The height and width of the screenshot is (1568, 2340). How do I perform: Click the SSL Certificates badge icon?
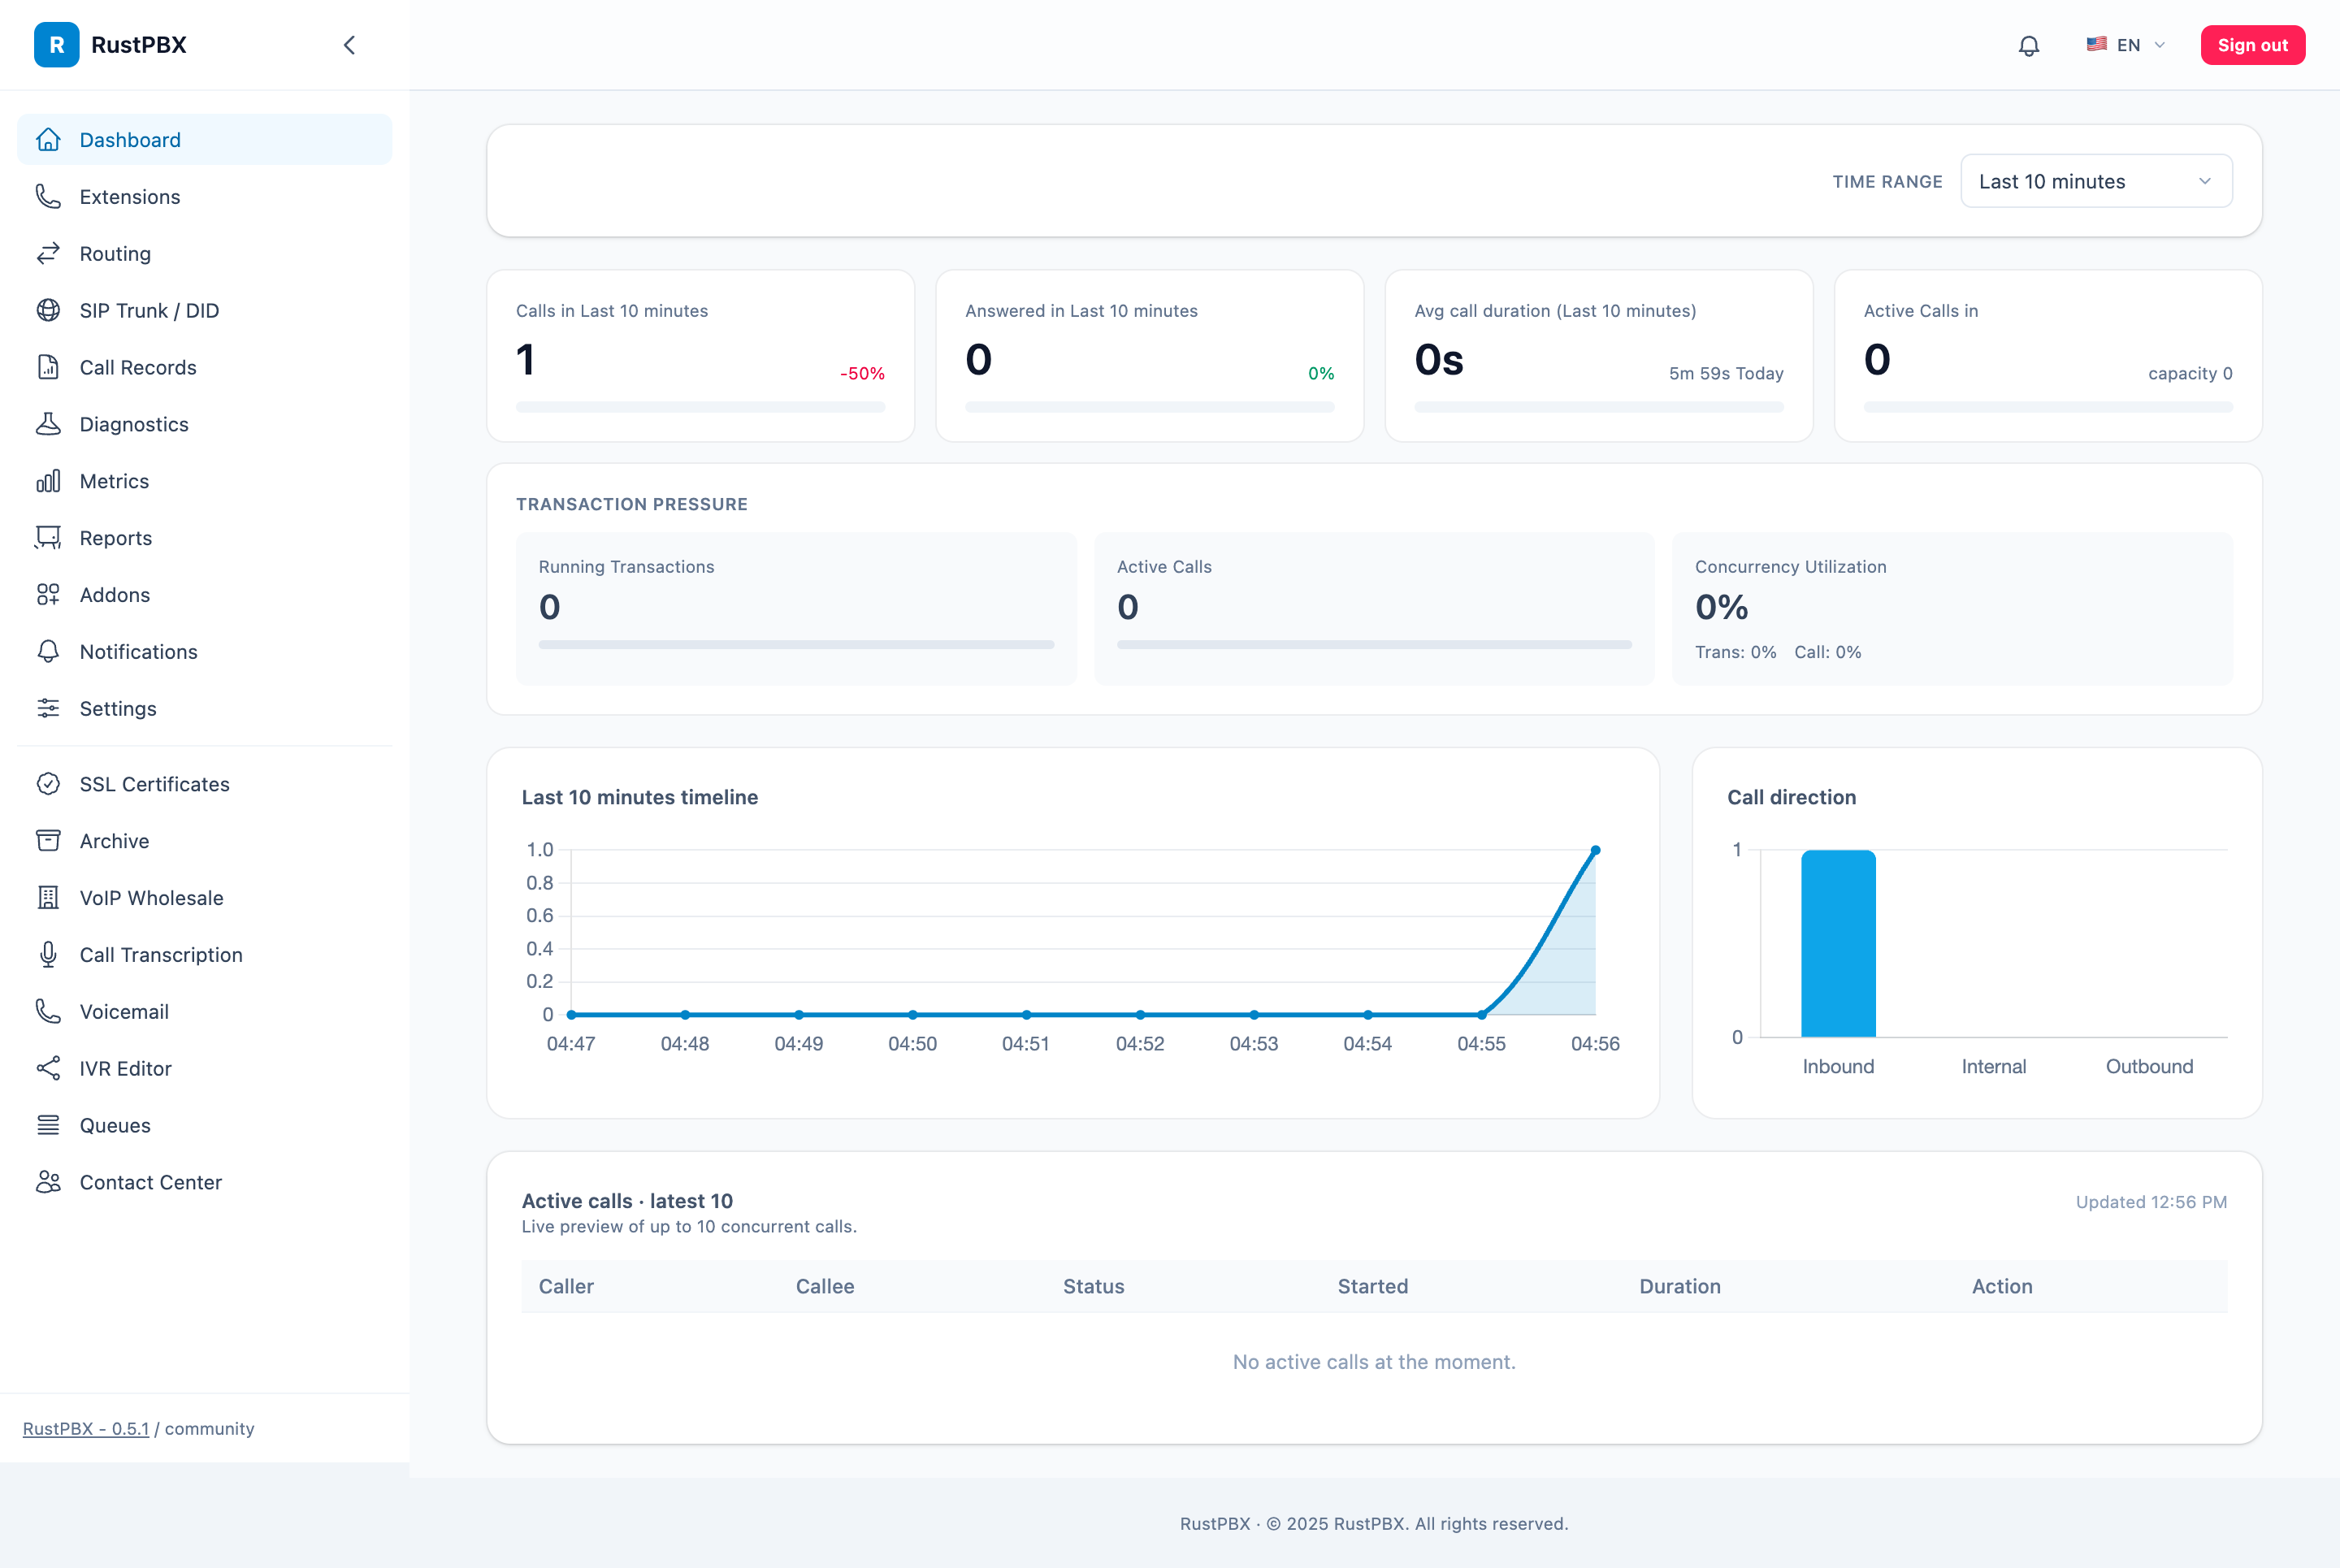[48, 785]
